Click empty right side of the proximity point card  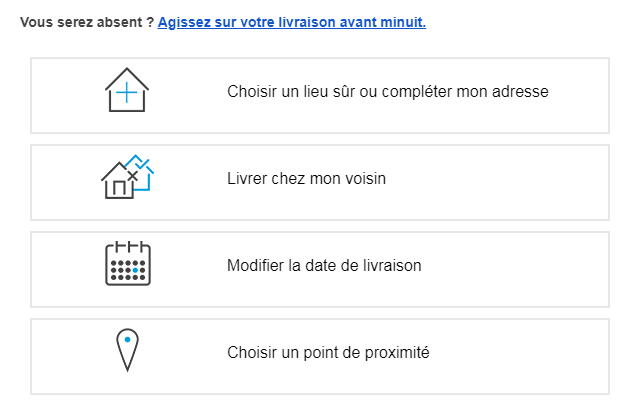click(530, 355)
